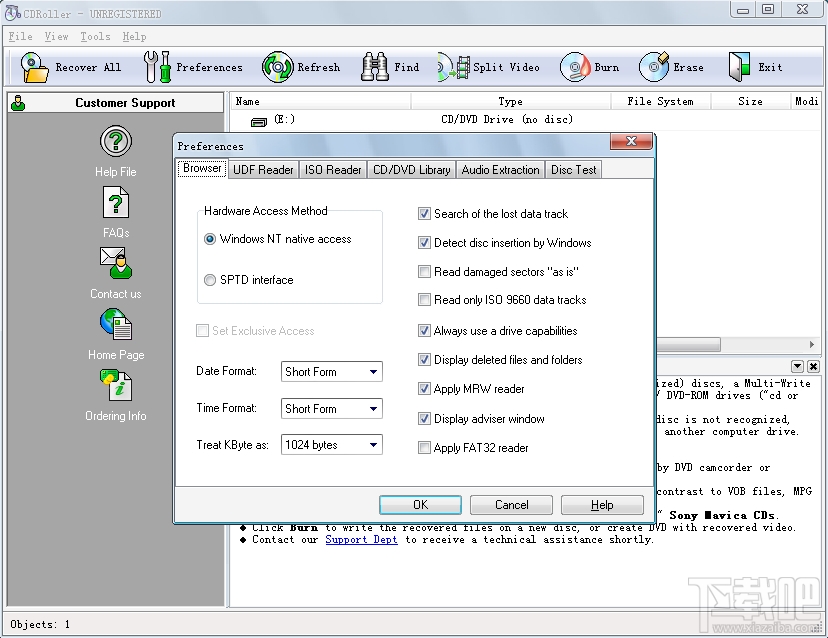The image size is (828, 638).
Task: Open the Help File icon in sidebar
Action: [116, 141]
